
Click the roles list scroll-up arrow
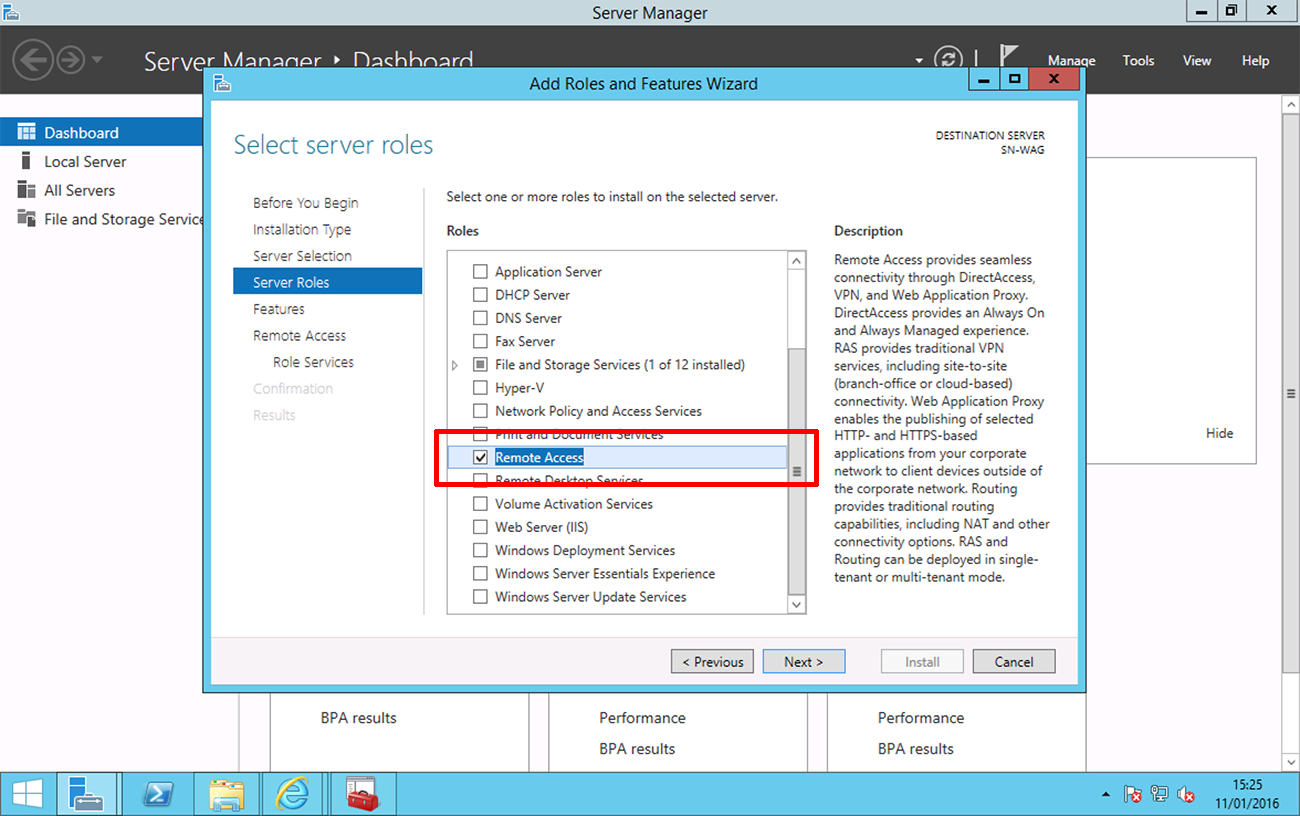click(x=797, y=261)
